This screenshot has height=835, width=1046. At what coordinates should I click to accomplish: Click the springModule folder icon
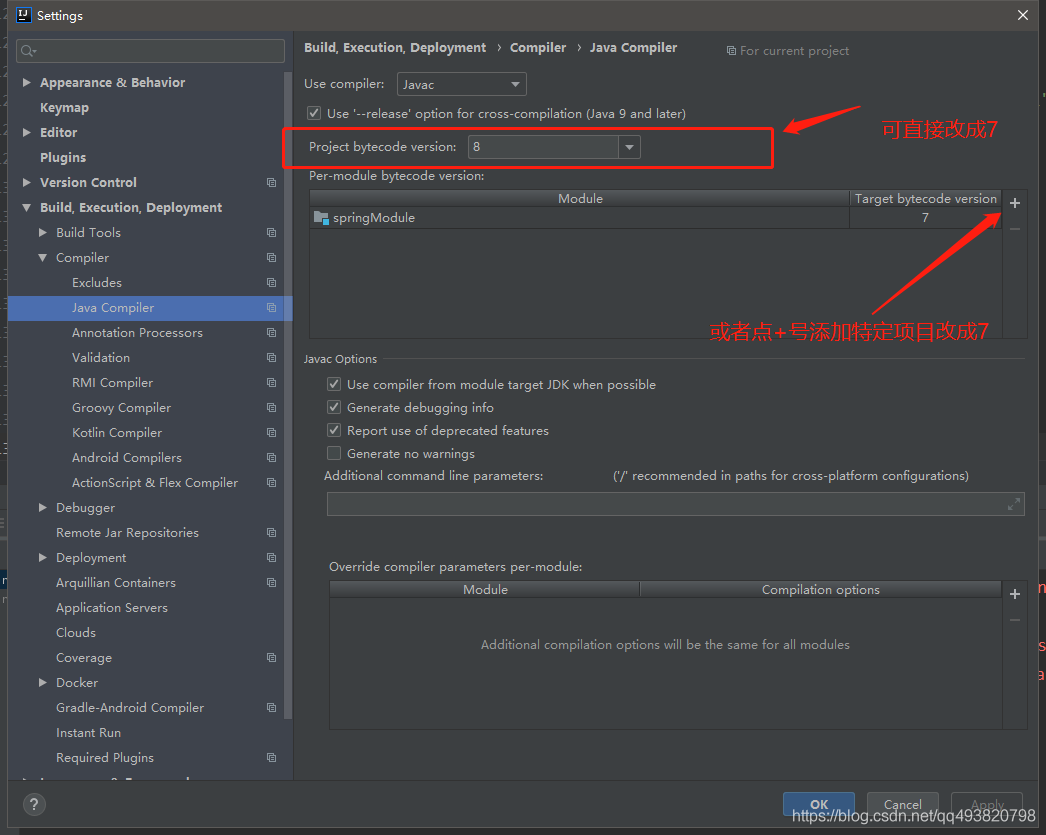coord(321,218)
